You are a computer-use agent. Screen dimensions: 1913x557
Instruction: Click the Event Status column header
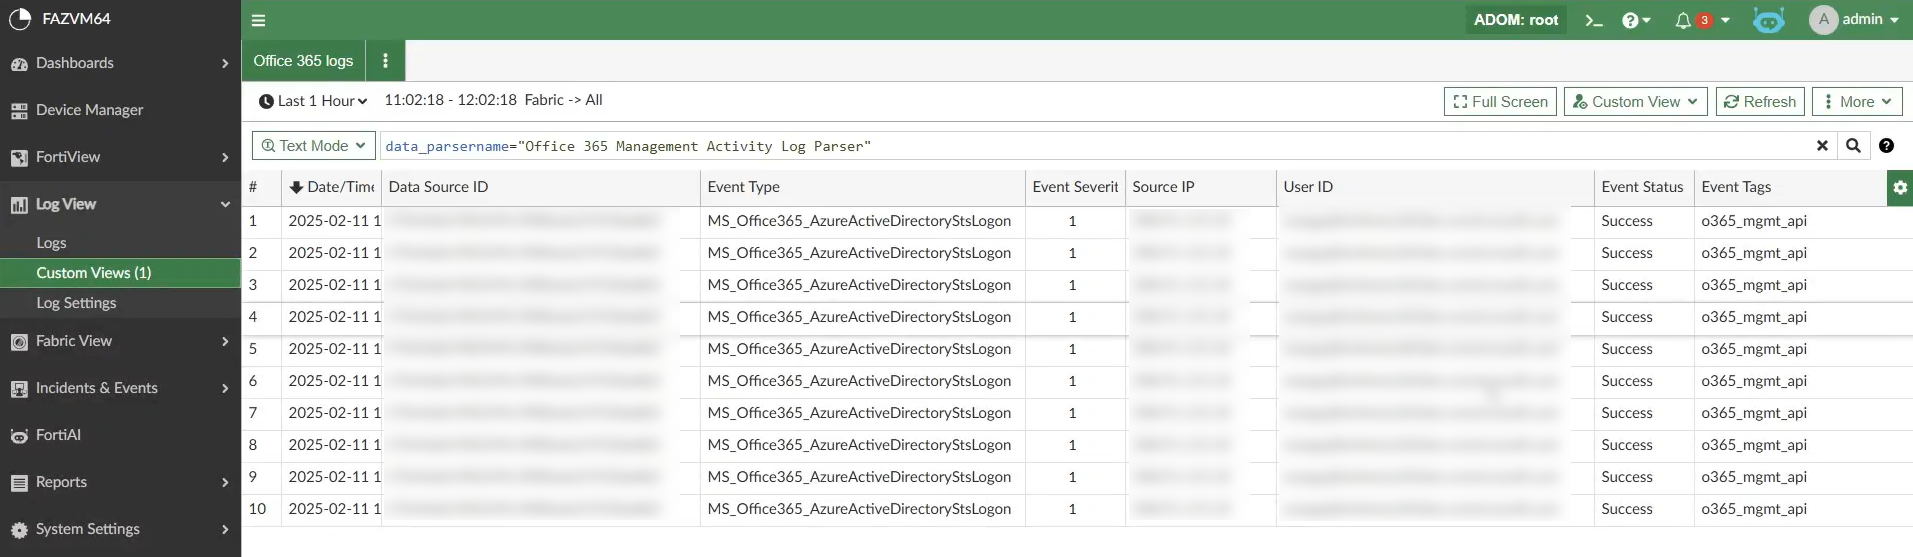[x=1643, y=187]
